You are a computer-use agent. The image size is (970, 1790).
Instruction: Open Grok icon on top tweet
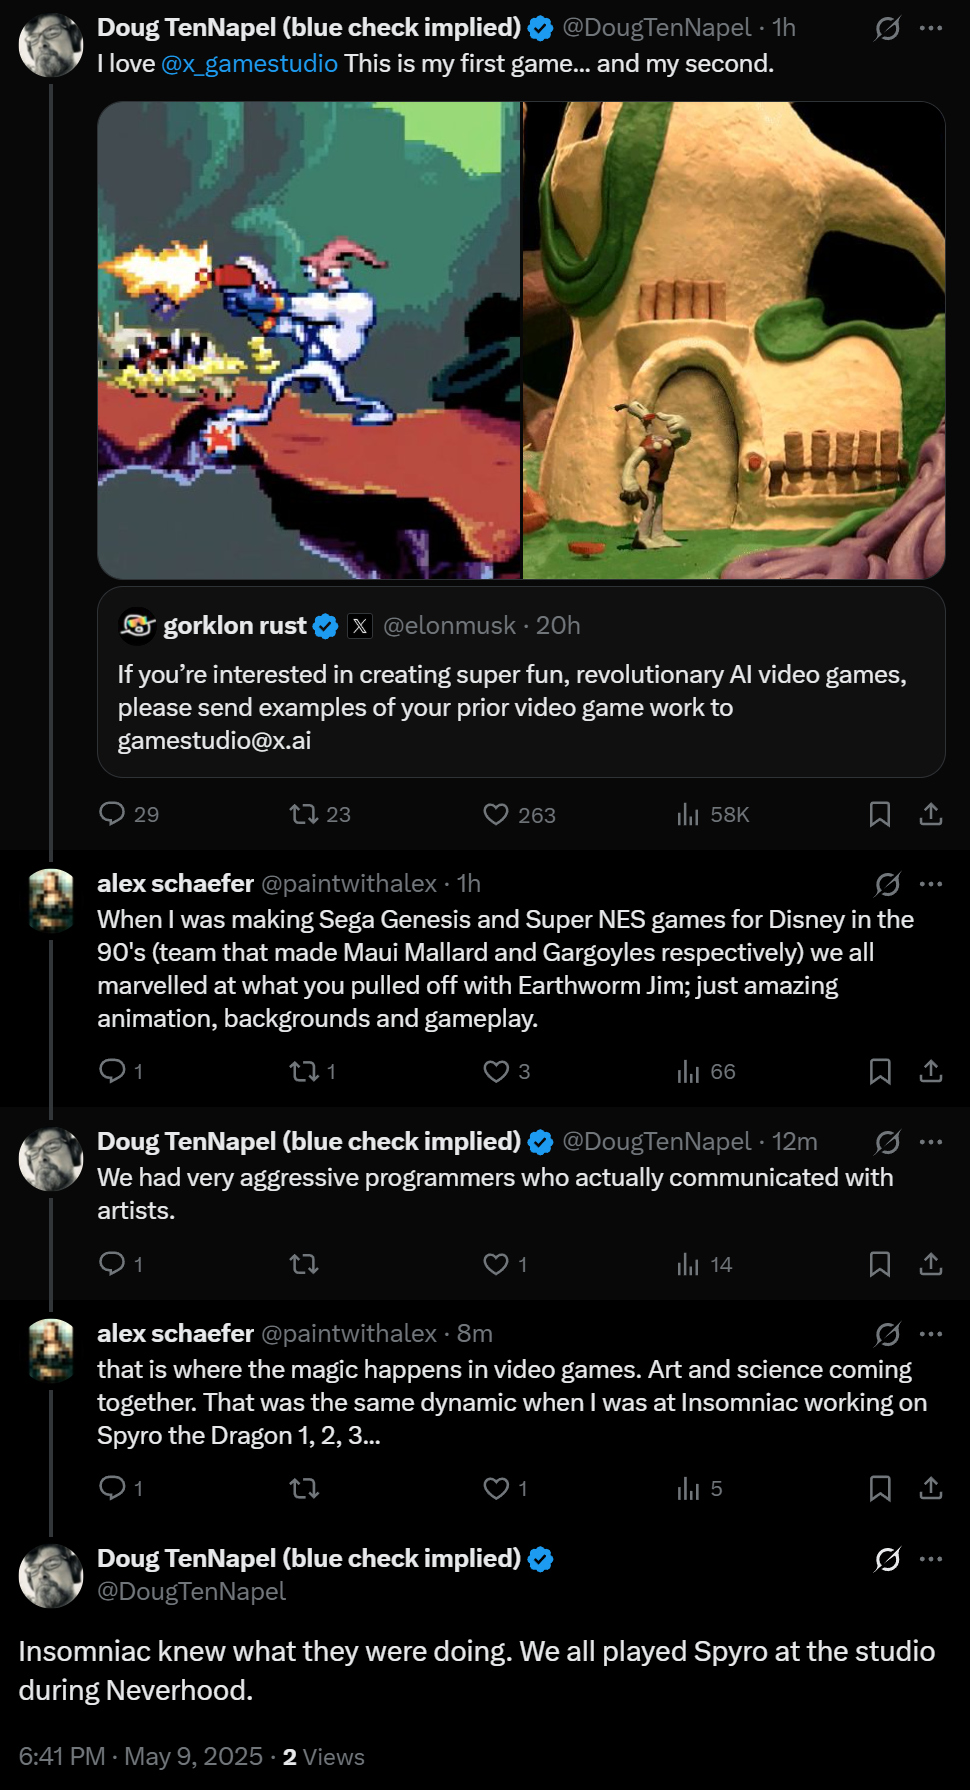(x=887, y=28)
